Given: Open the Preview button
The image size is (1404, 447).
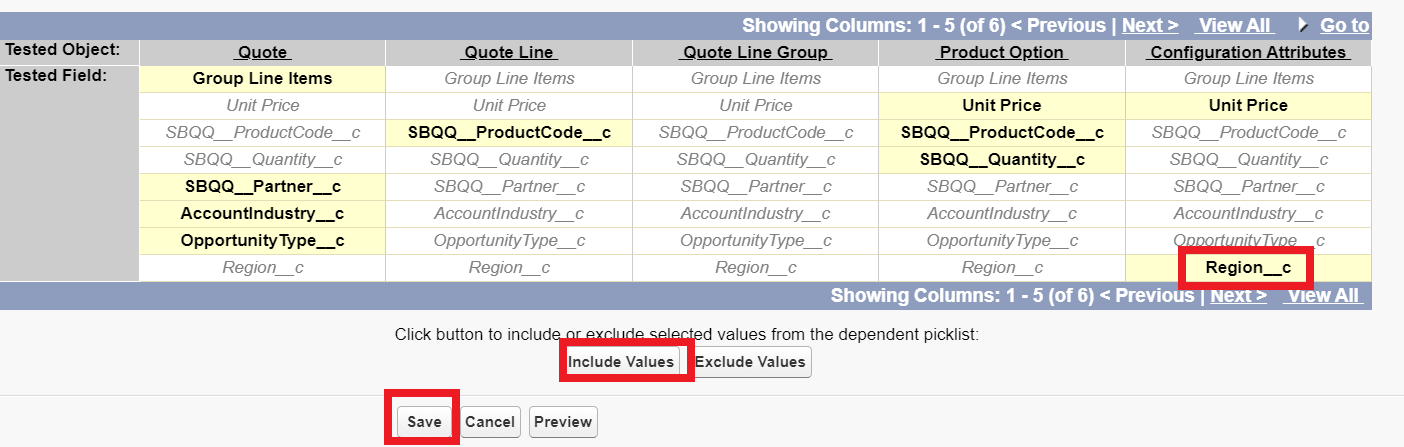Looking at the screenshot, I should click(x=563, y=422).
